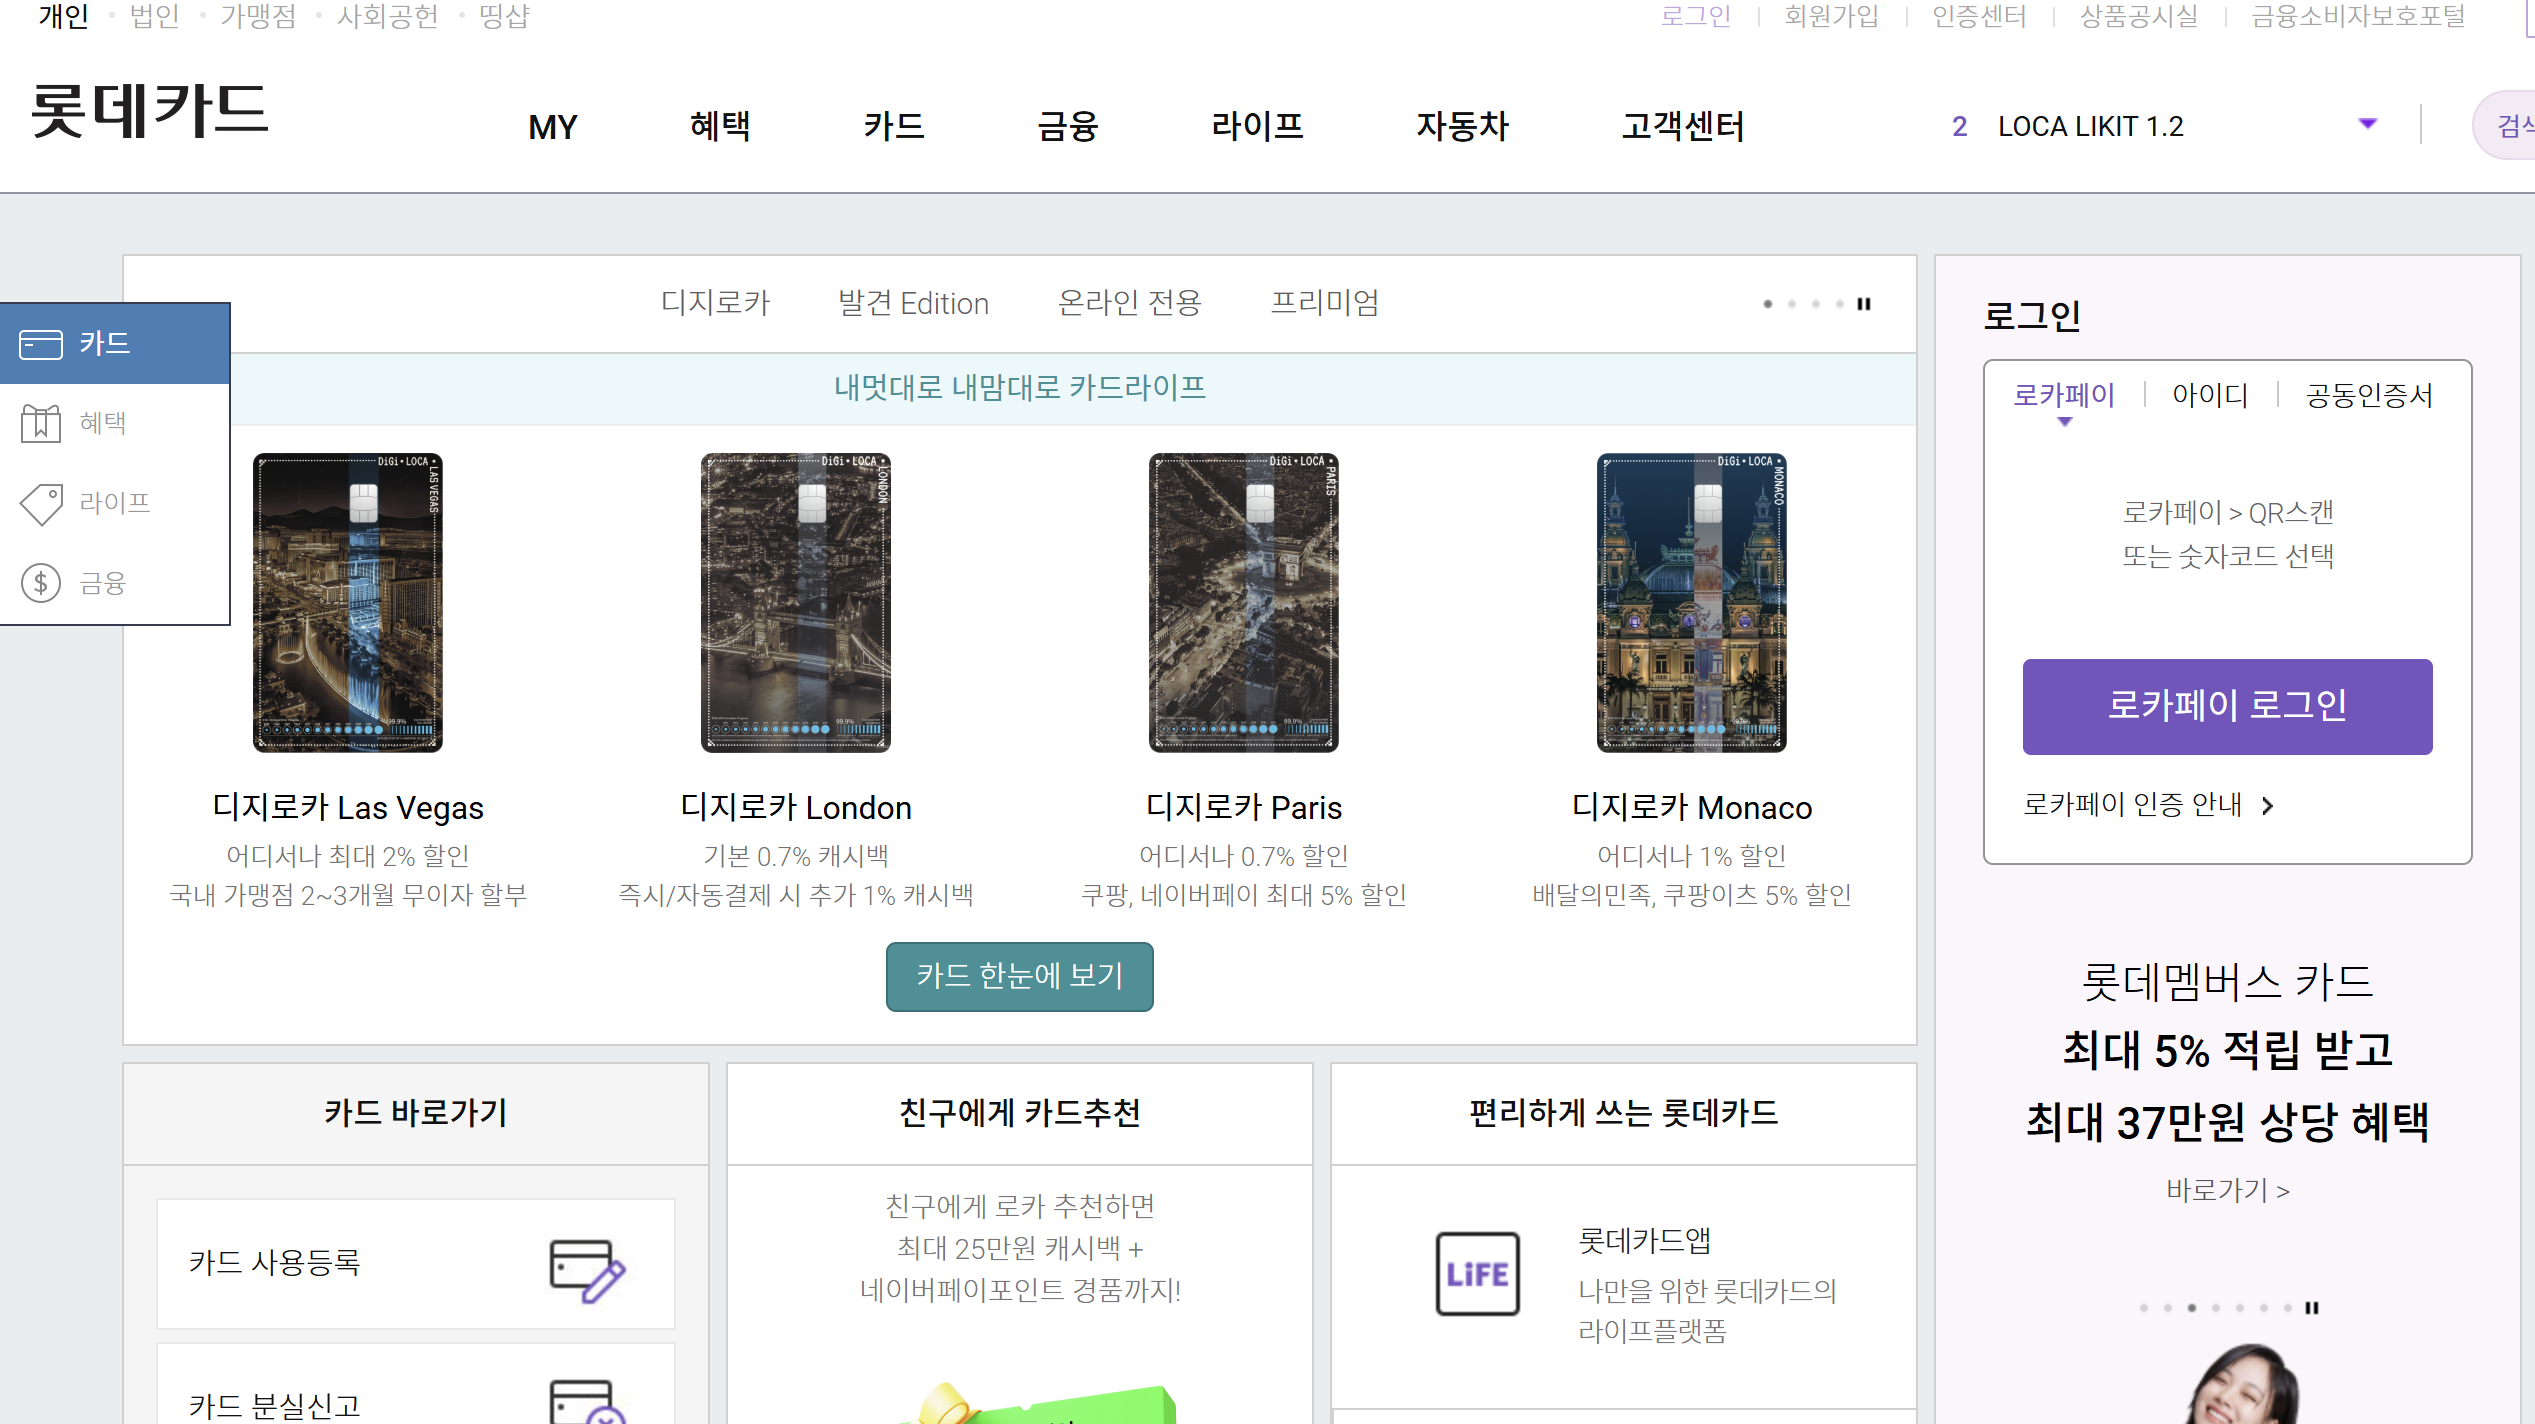
Task: Click the 금융 dollar coin icon
Action: point(41,583)
